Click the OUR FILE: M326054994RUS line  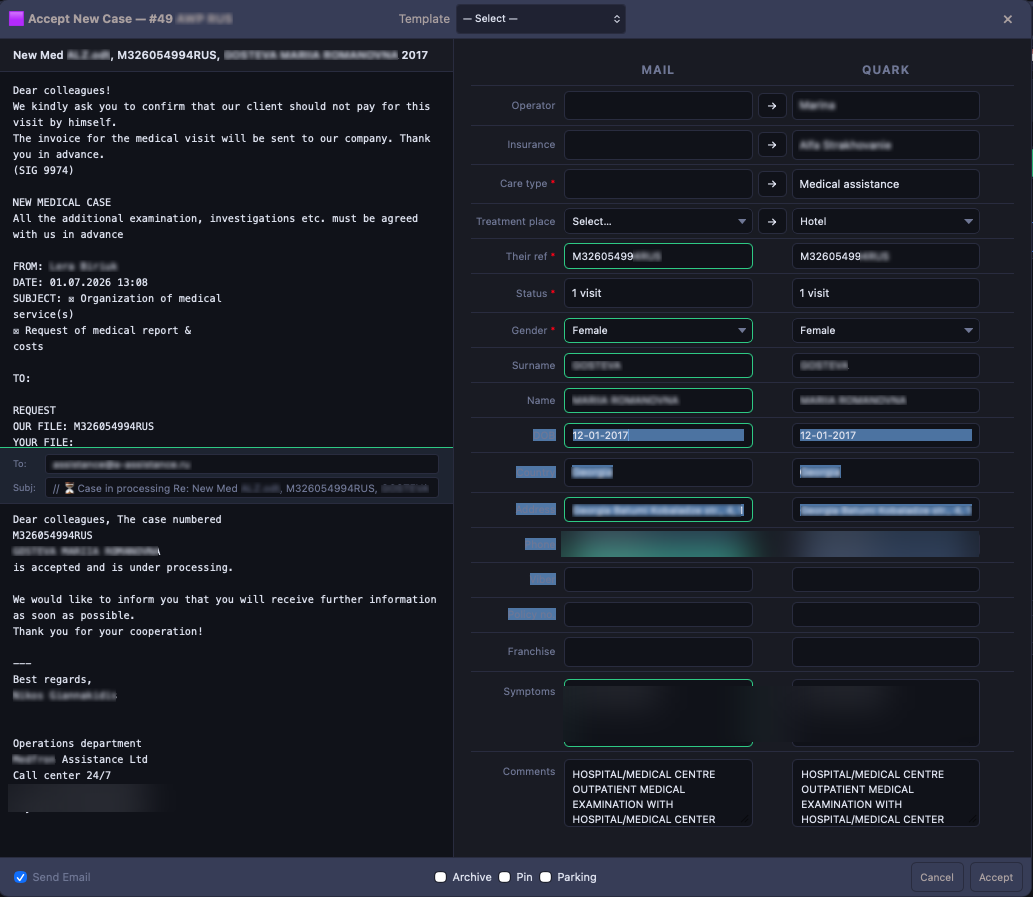coord(84,426)
